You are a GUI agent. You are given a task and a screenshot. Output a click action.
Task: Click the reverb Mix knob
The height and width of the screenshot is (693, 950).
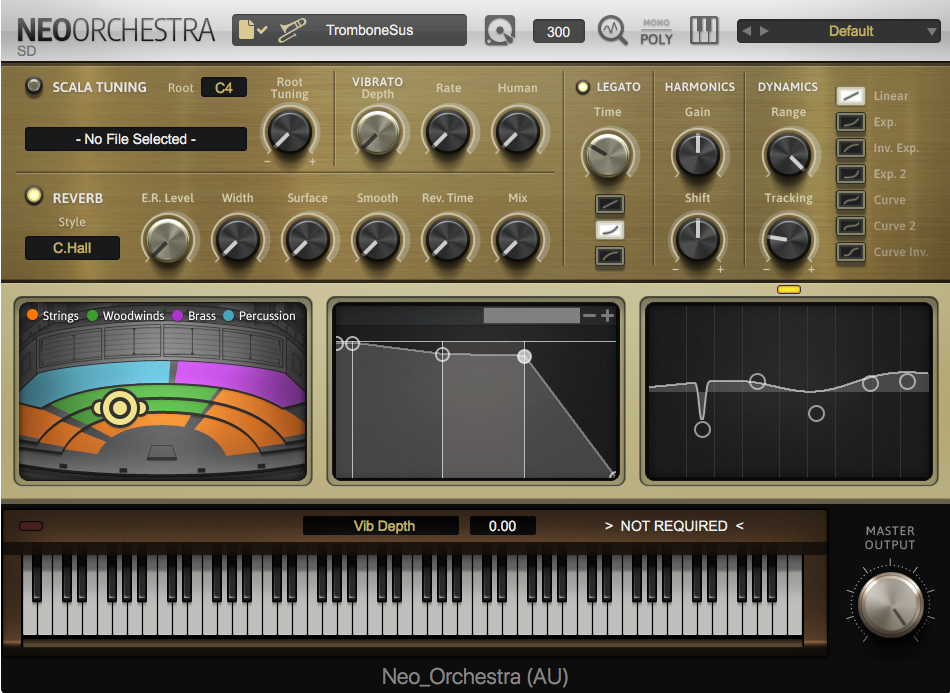(517, 240)
